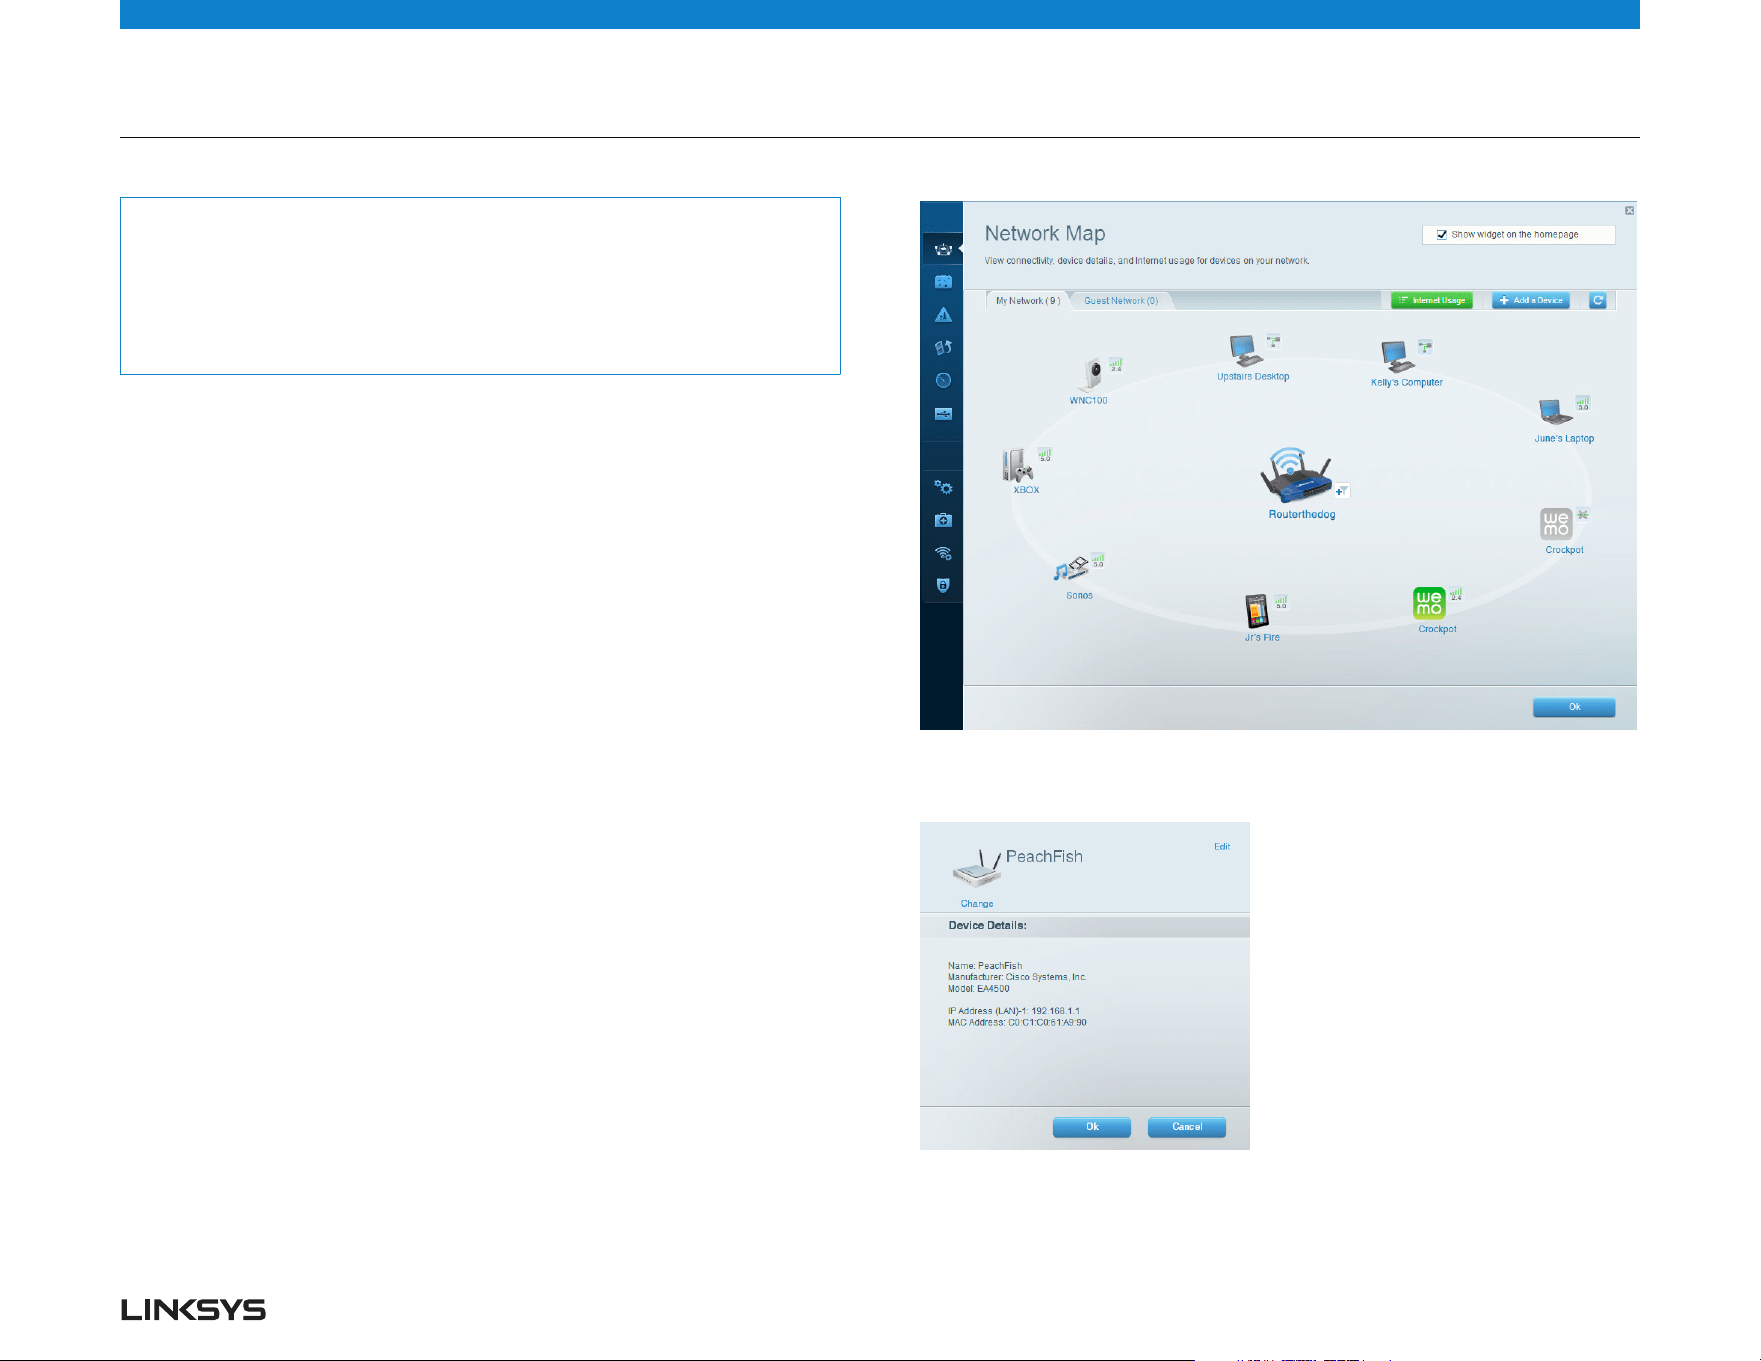1761x1361 pixels.
Task: Click the PeachFish router image
Action: point(976,868)
